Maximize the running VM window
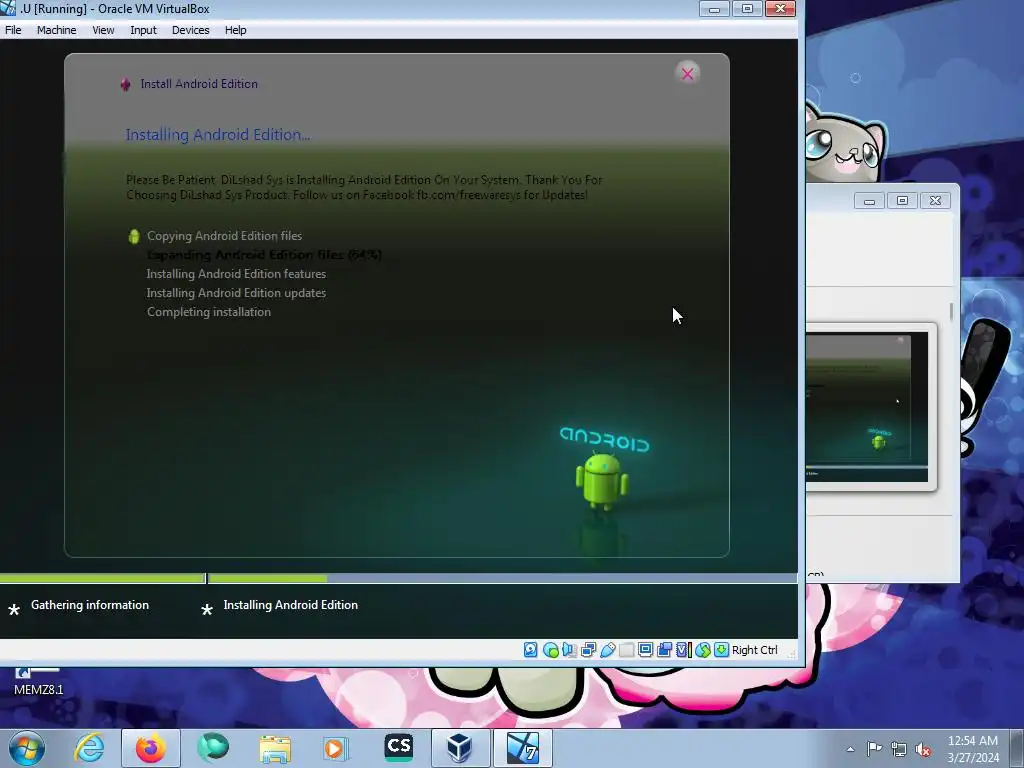The height and width of the screenshot is (768, 1024). (747, 8)
